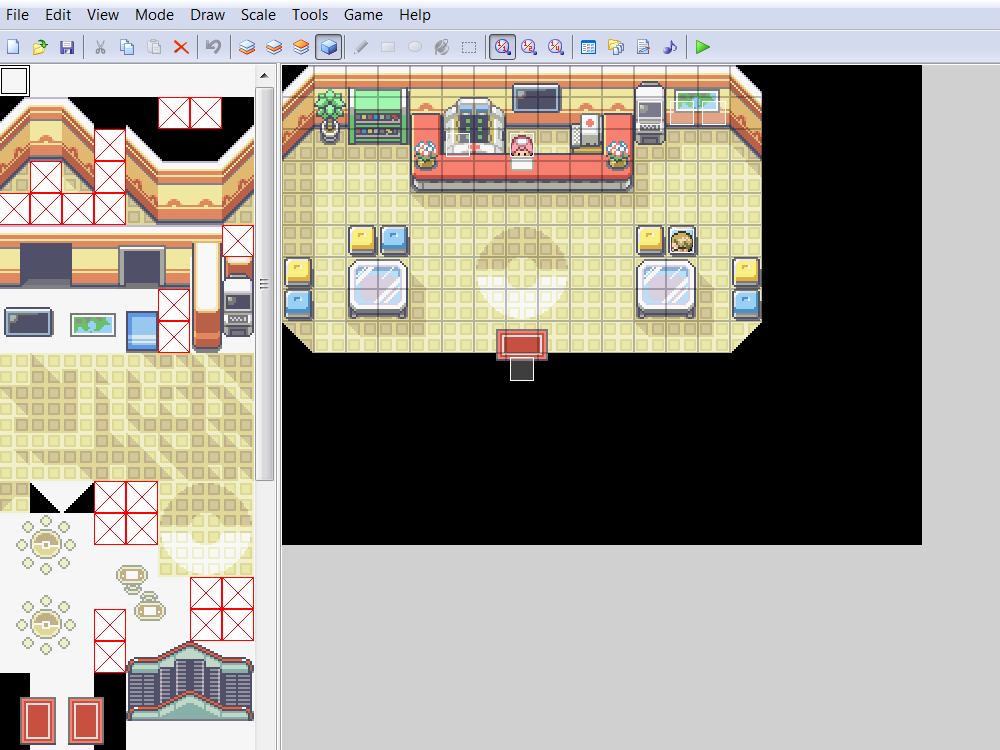The width and height of the screenshot is (1000, 750).
Task: Click the right glass table on map
Action: point(666,288)
